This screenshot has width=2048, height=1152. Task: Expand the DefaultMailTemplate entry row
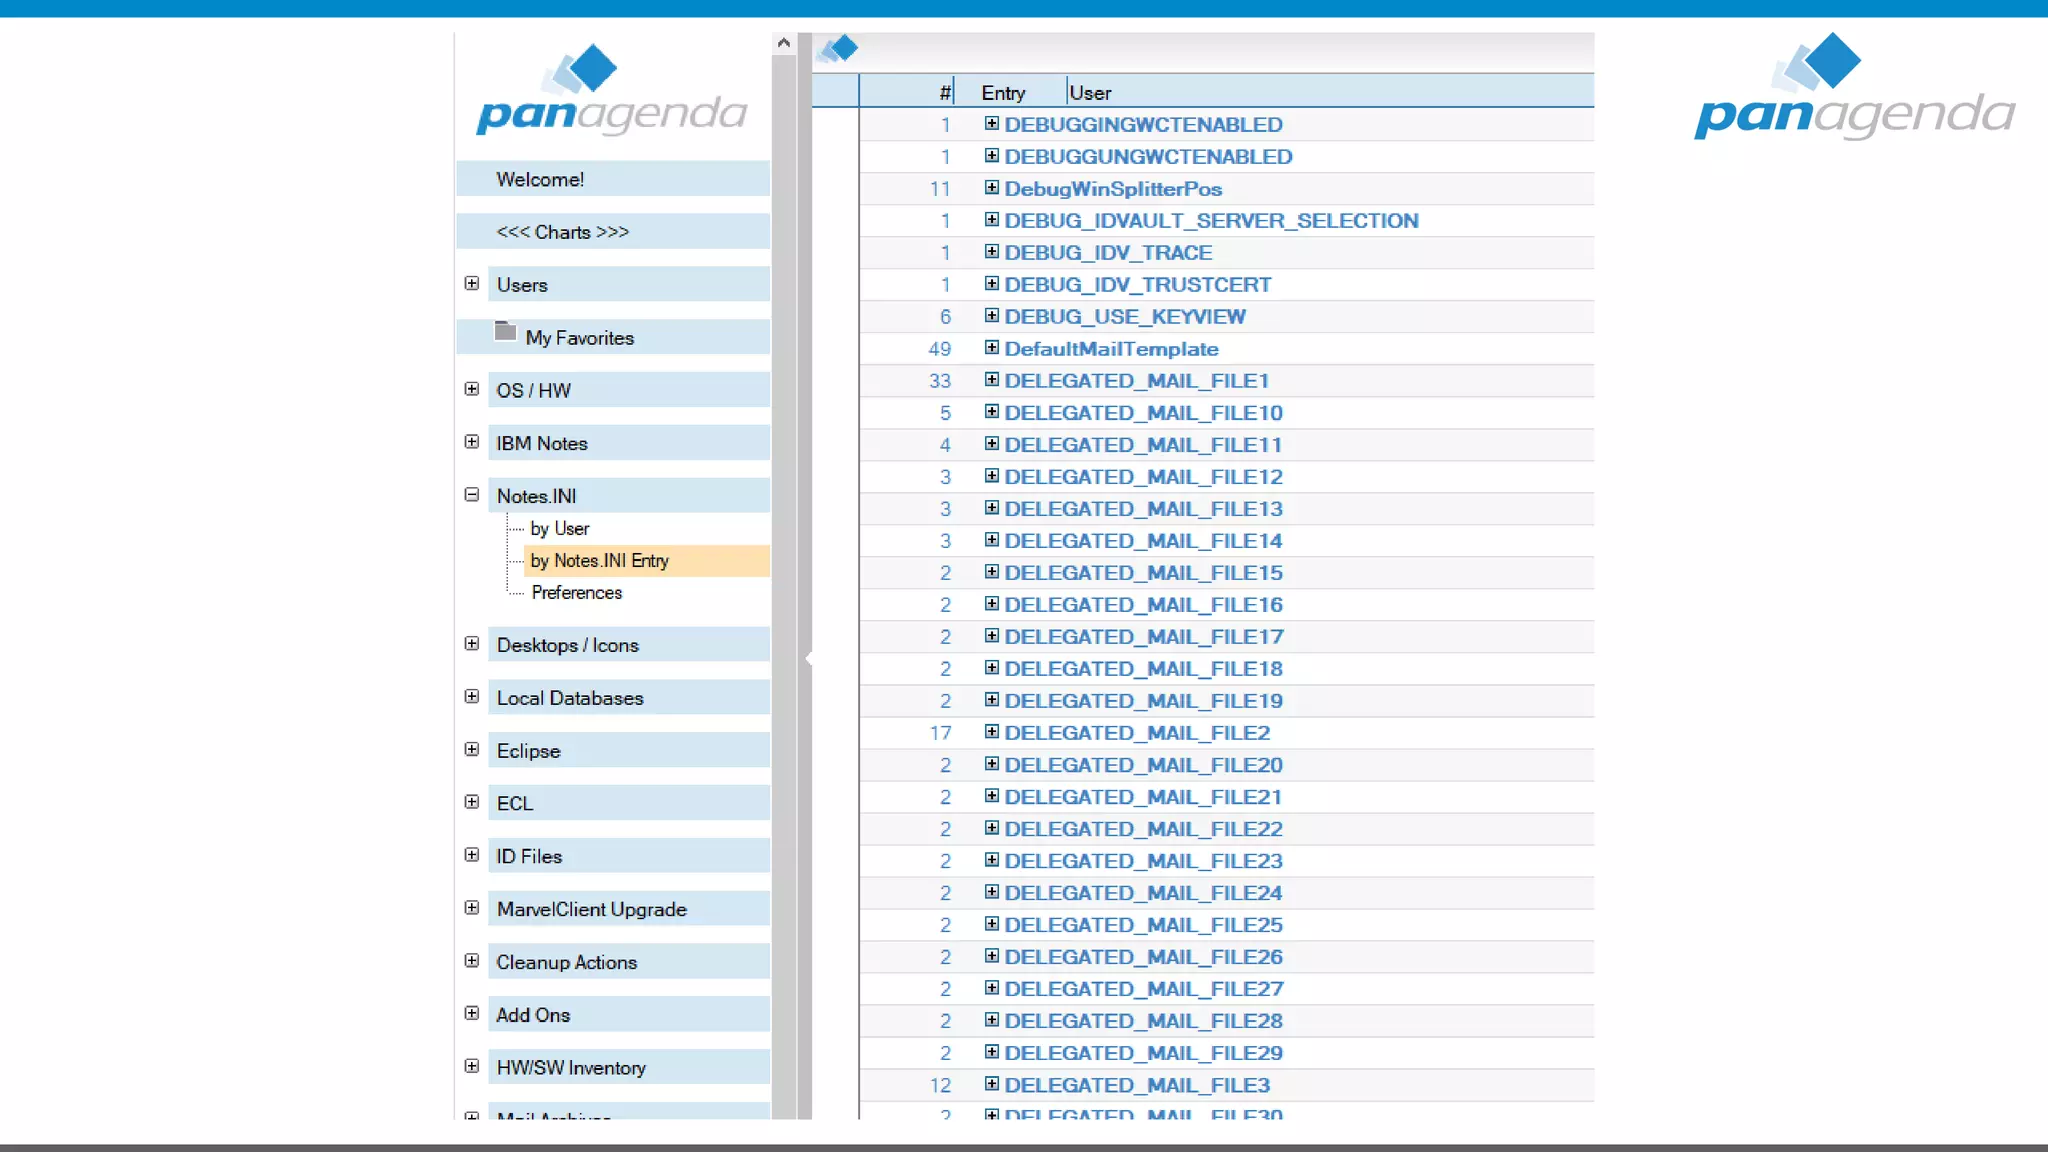pos(991,348)
